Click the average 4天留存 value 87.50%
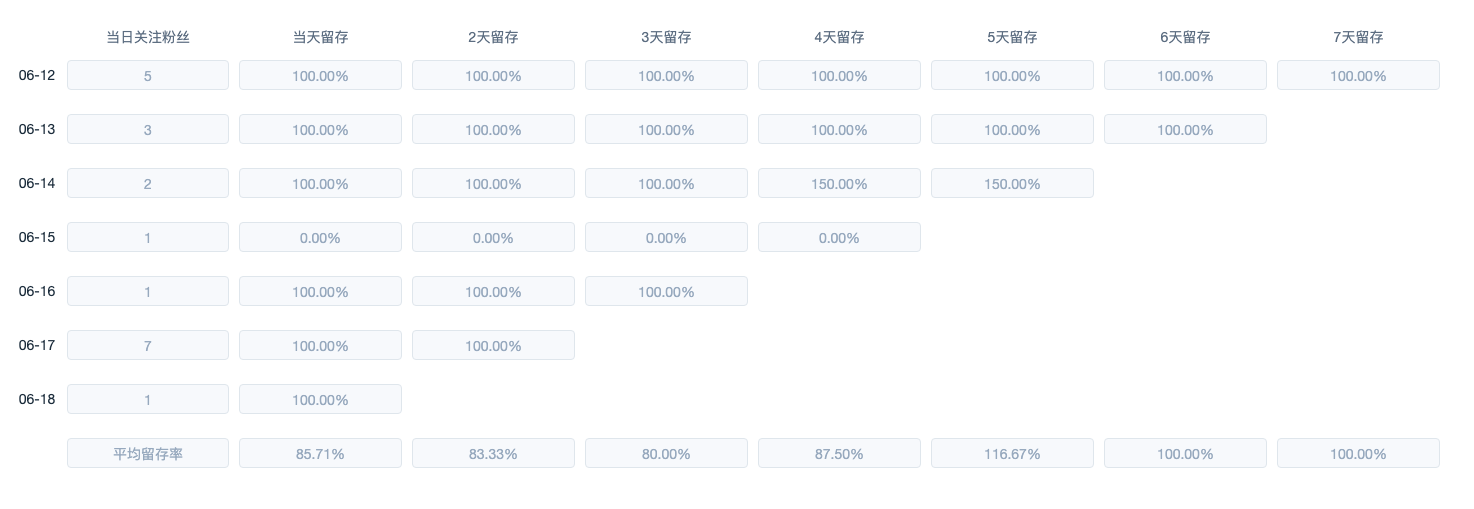The height and width of the screenshot is (509, 1474). 839,454
